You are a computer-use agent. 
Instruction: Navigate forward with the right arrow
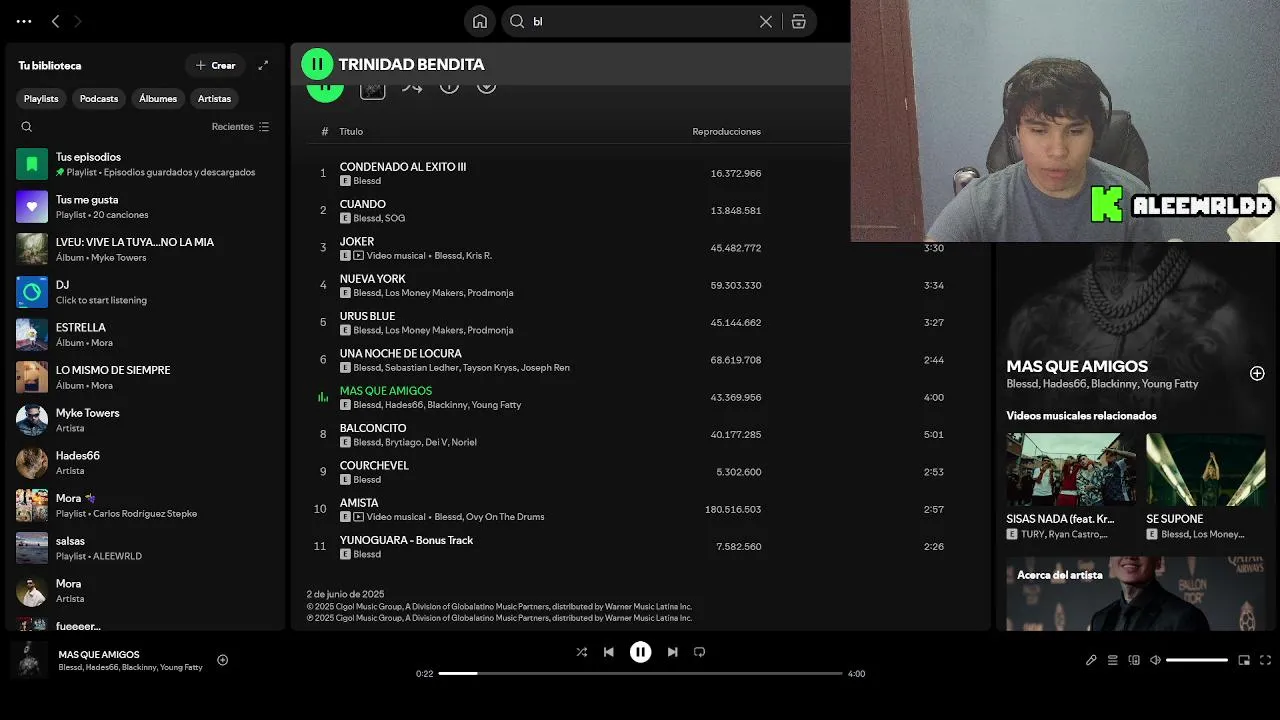coord(78,21)
